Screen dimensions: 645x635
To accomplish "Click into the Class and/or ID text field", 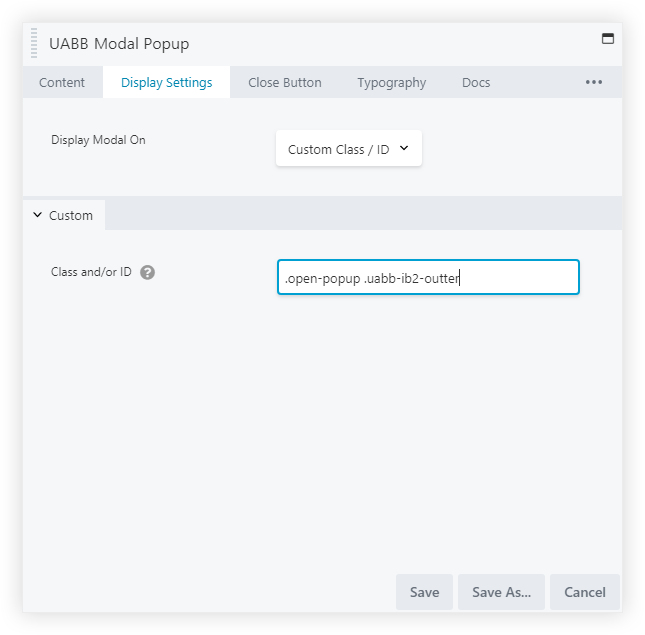I will coord(428,277).
